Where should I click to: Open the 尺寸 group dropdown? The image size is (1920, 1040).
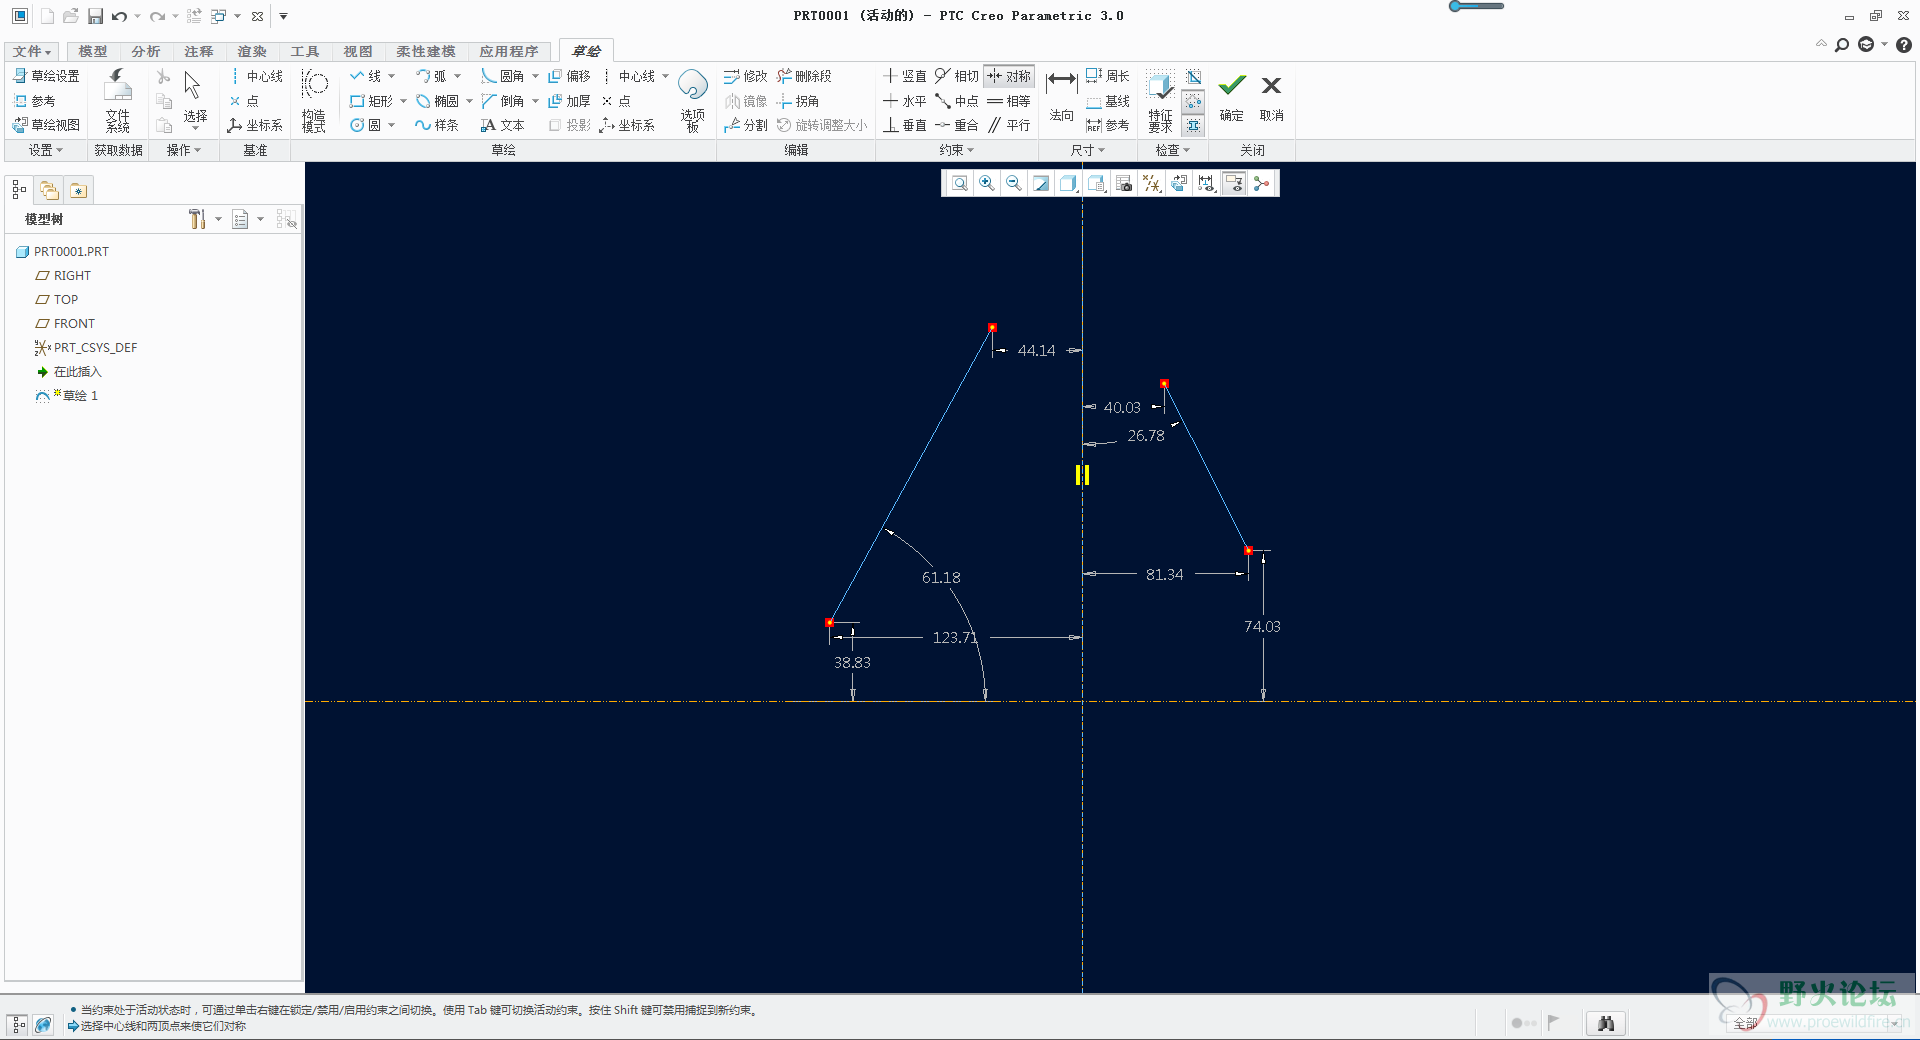1088,150
